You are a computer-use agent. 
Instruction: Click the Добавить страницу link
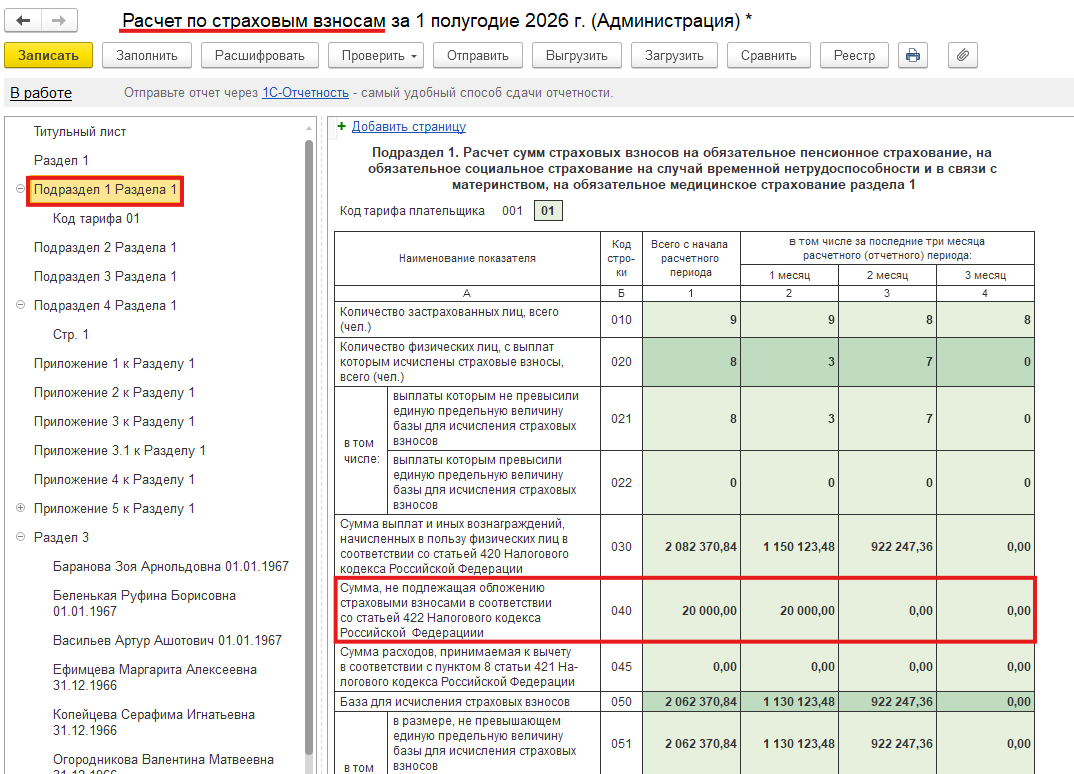coord(409,126)
